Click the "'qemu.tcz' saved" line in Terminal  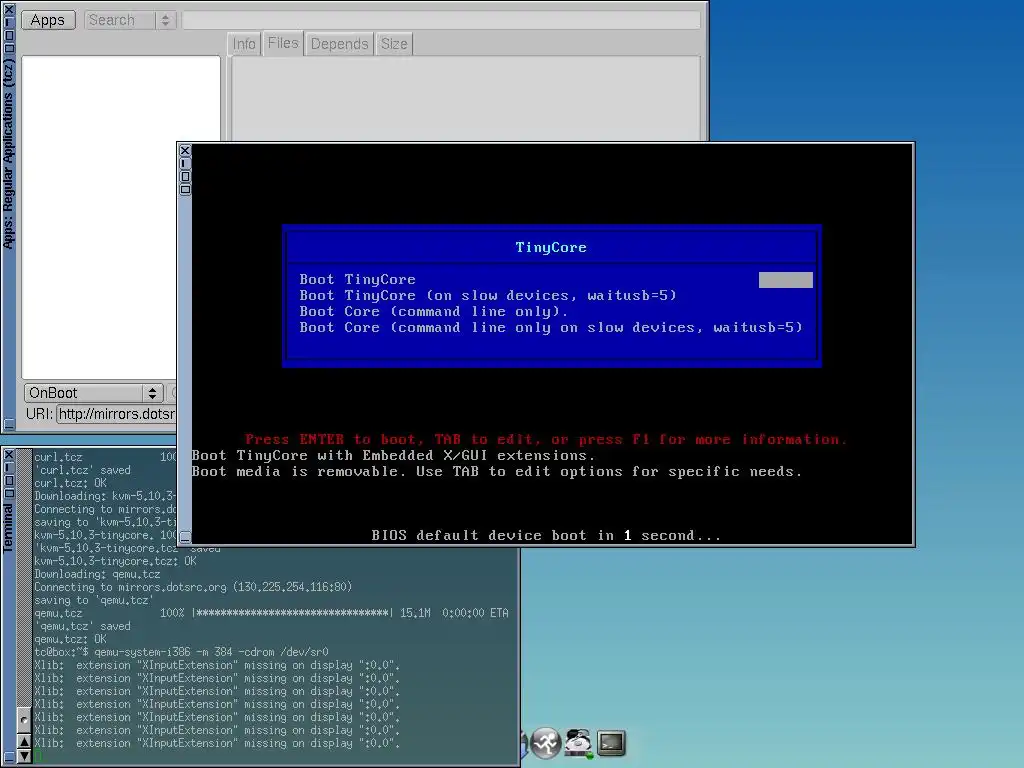pyautogui.click(x=82, y=626)
